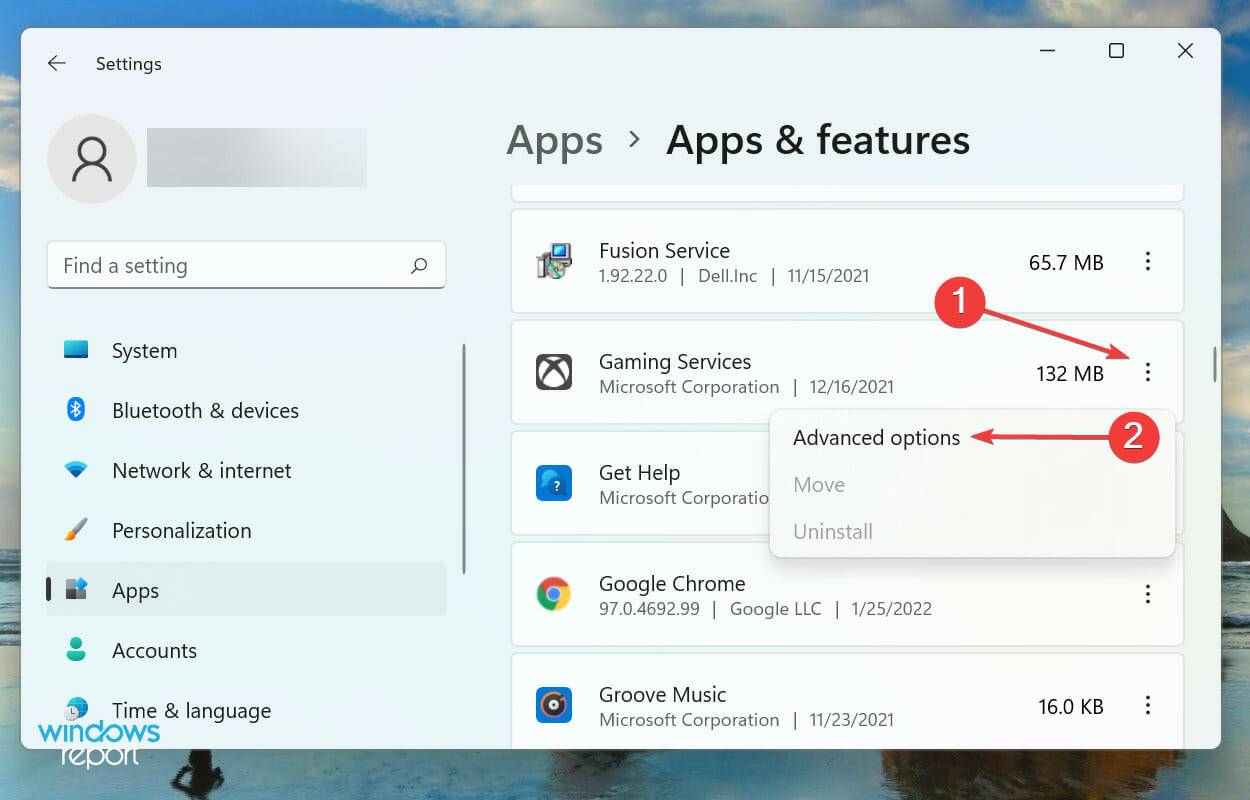The height and width of the screenshot is (800, 1250).
Task: Select Move in the context menu
Action: click(818, 484)
